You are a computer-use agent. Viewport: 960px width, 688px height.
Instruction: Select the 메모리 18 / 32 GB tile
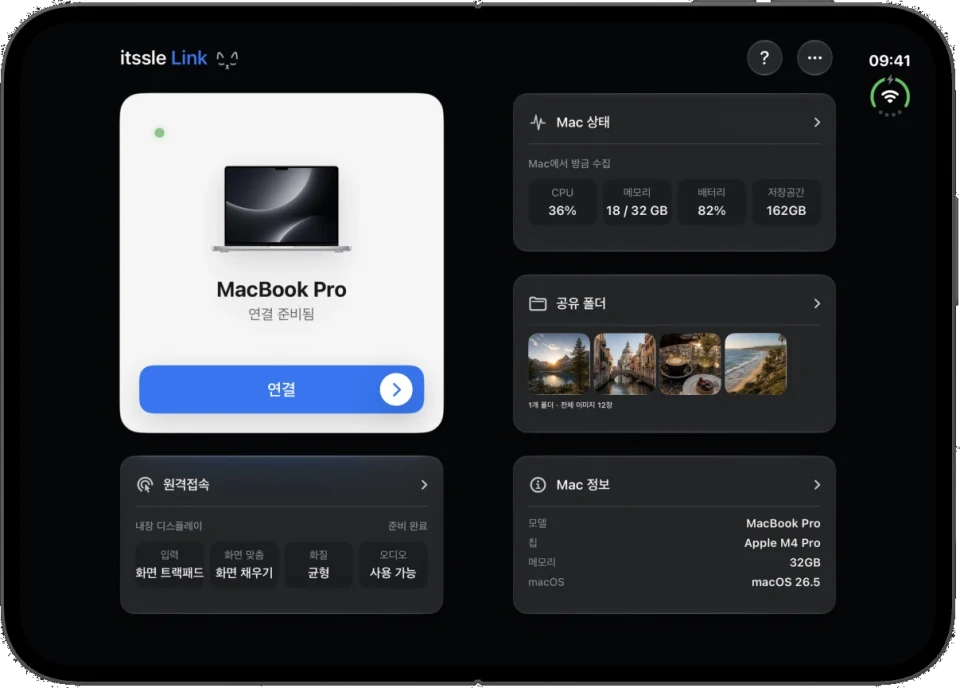(637, 202)
